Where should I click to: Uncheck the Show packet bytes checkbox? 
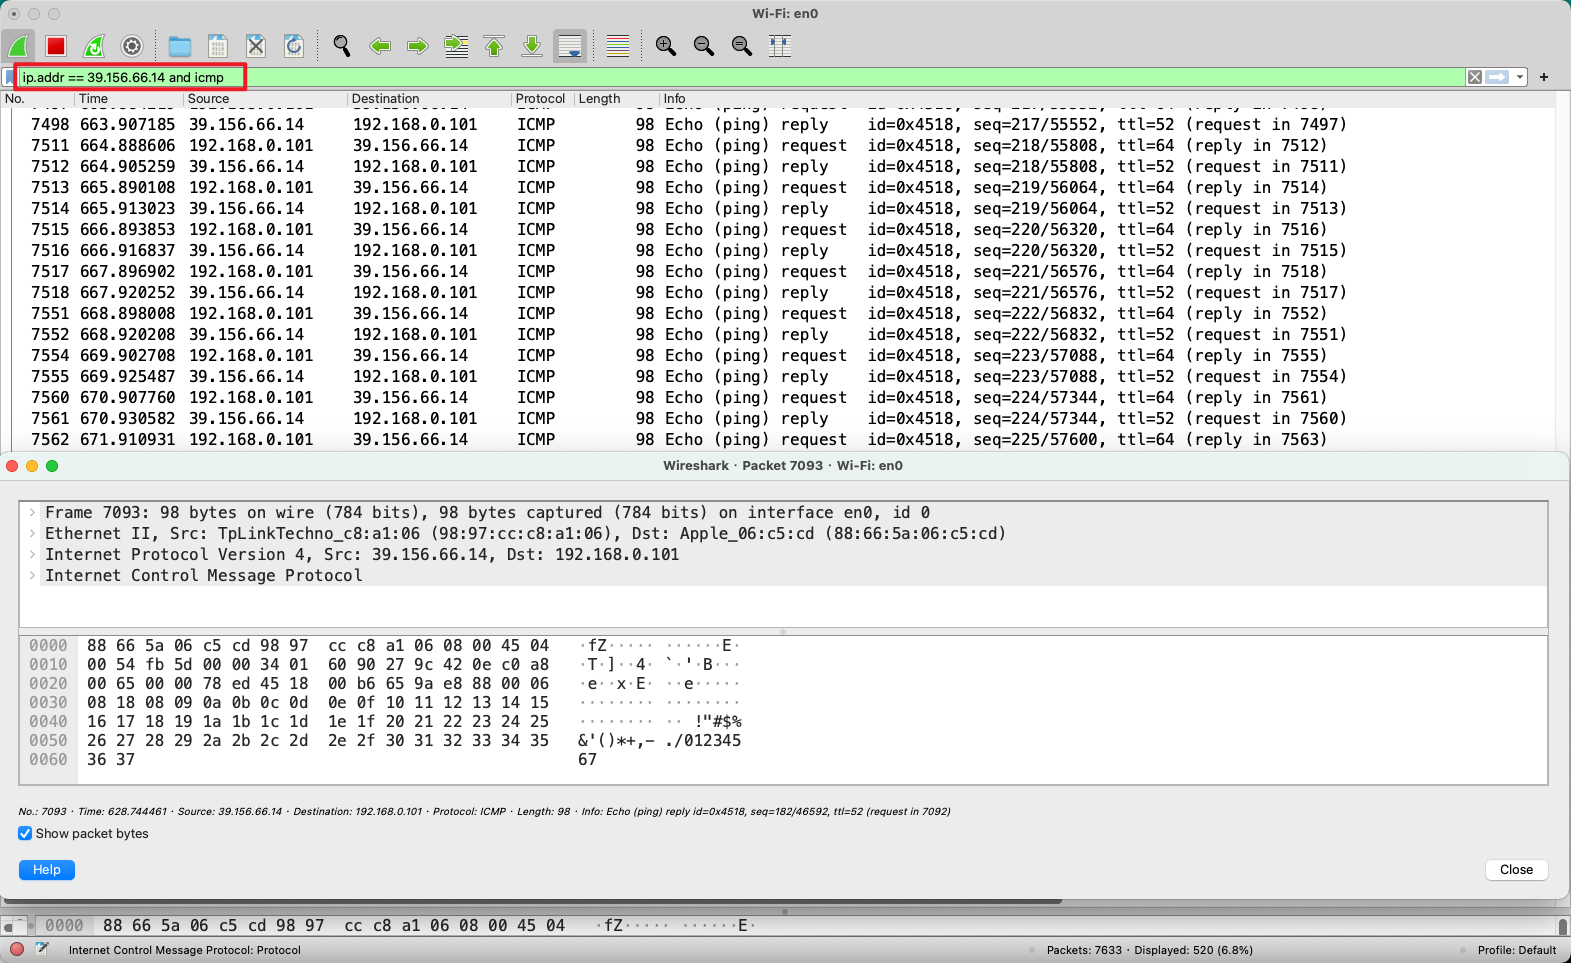click(x=25, y=834)
